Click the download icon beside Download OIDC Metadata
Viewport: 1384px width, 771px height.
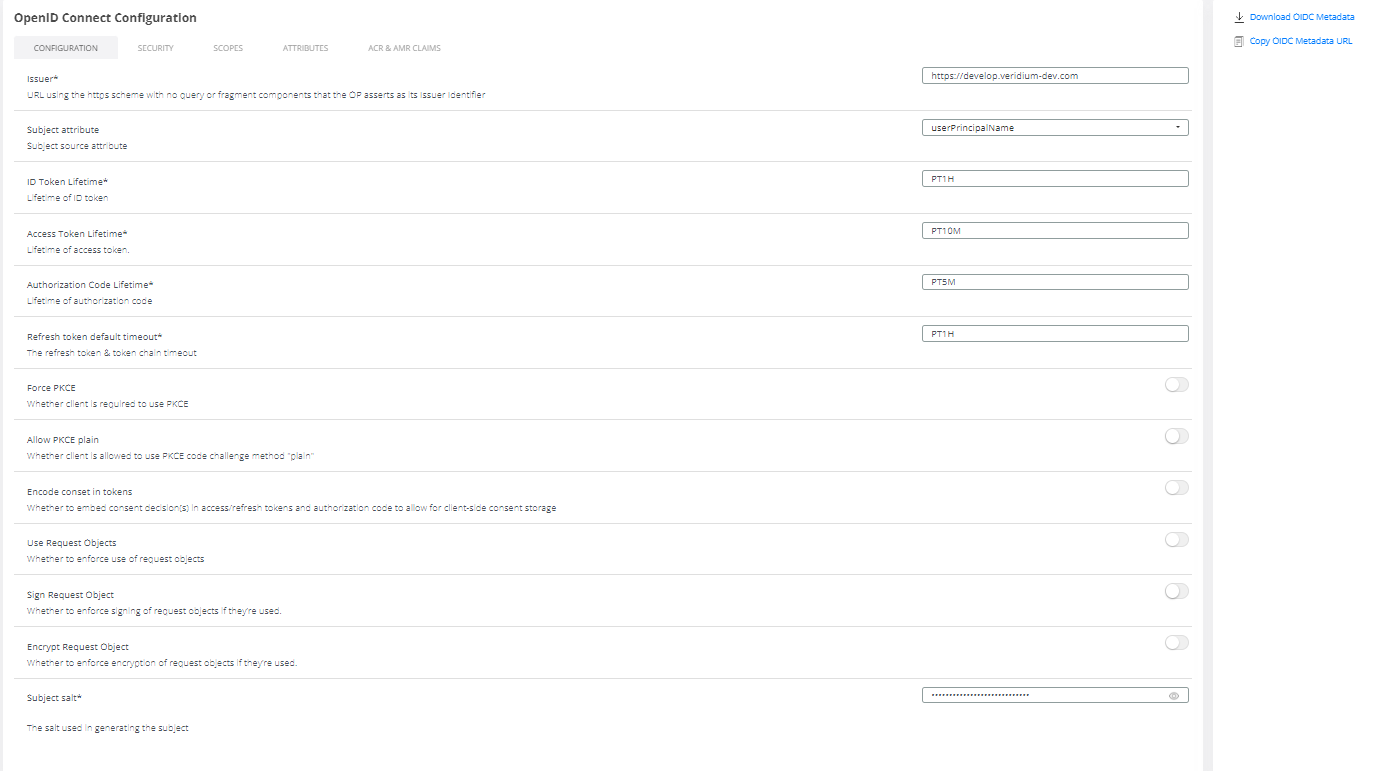tap(1239, 17)
